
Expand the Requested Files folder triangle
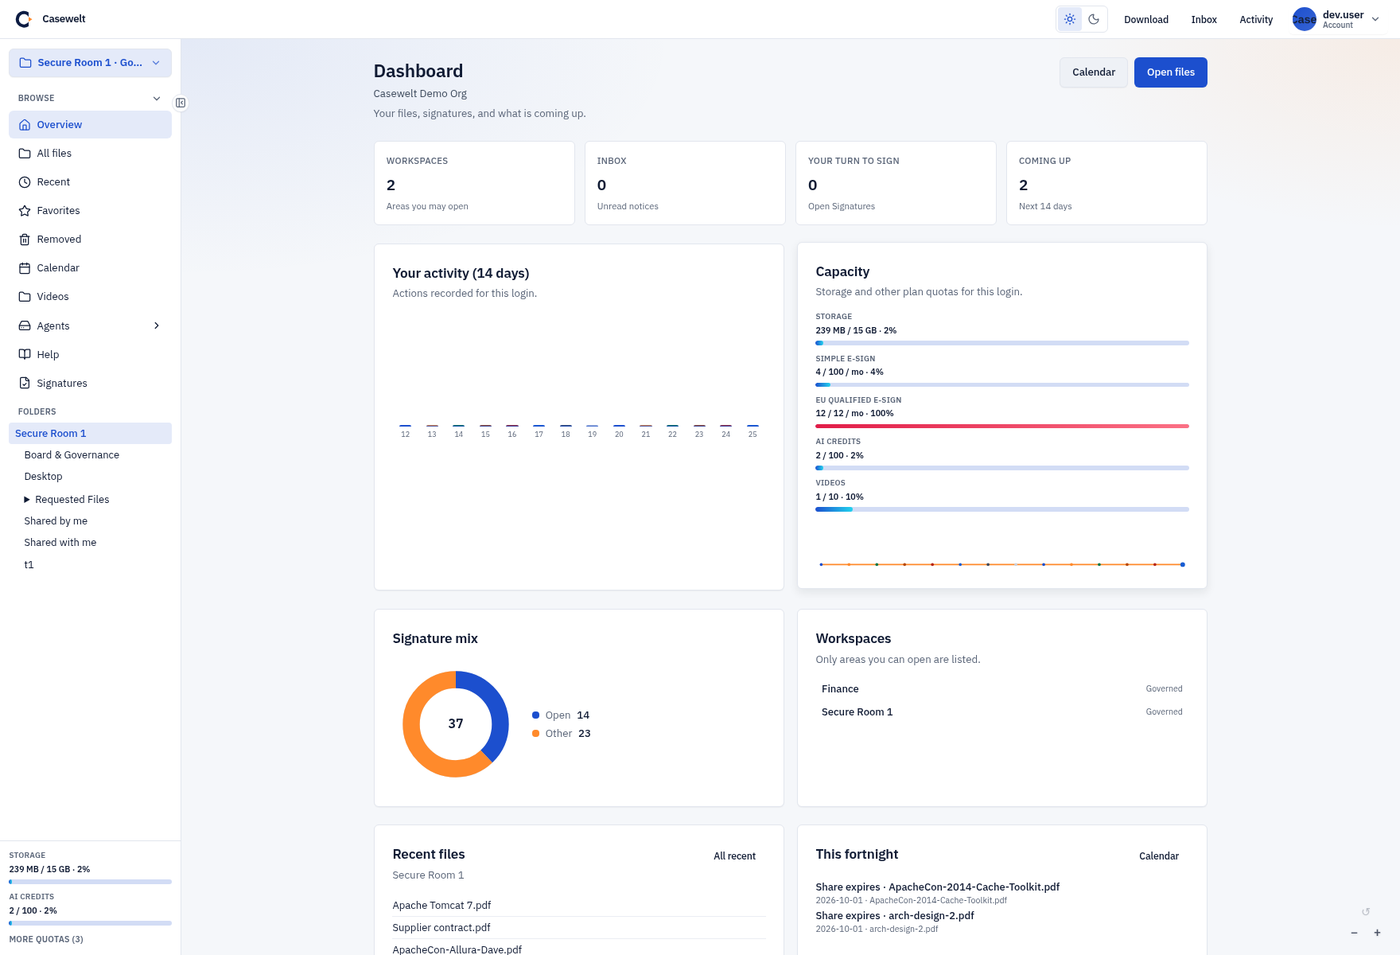click(27, 500)
